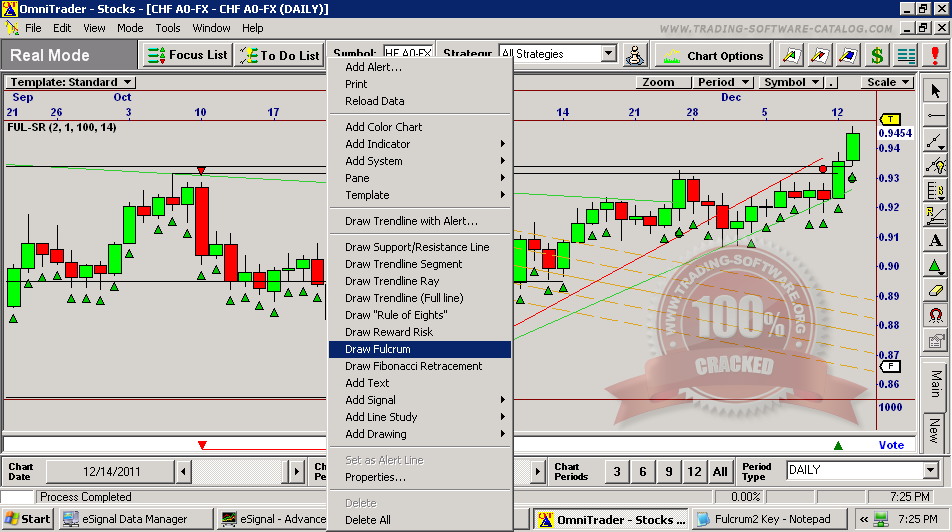Click the green dollar sign icon
The image size is (952, 532).
877,55
